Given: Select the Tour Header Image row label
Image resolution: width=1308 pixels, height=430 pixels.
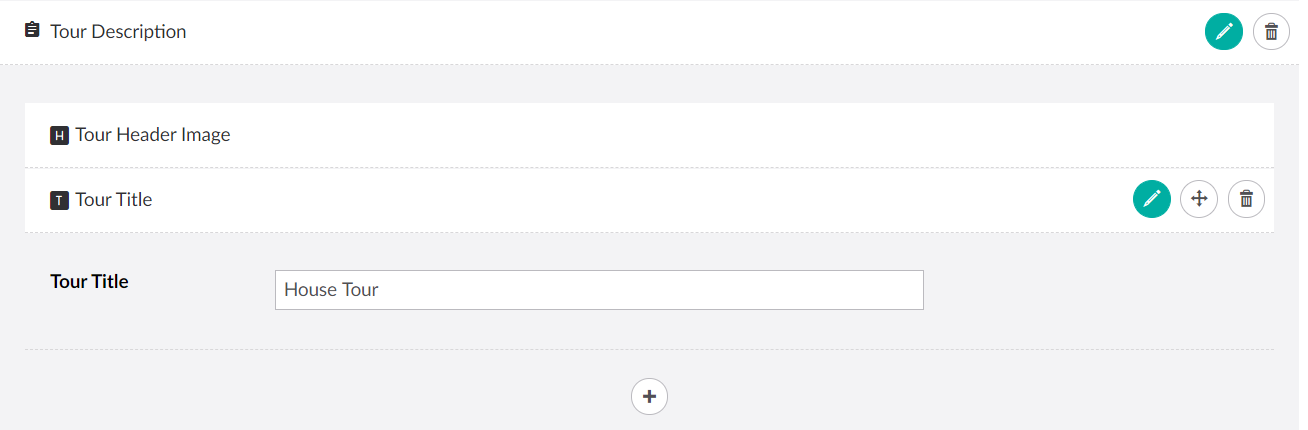Looking at the screenshot, I should tap(152, 135).
